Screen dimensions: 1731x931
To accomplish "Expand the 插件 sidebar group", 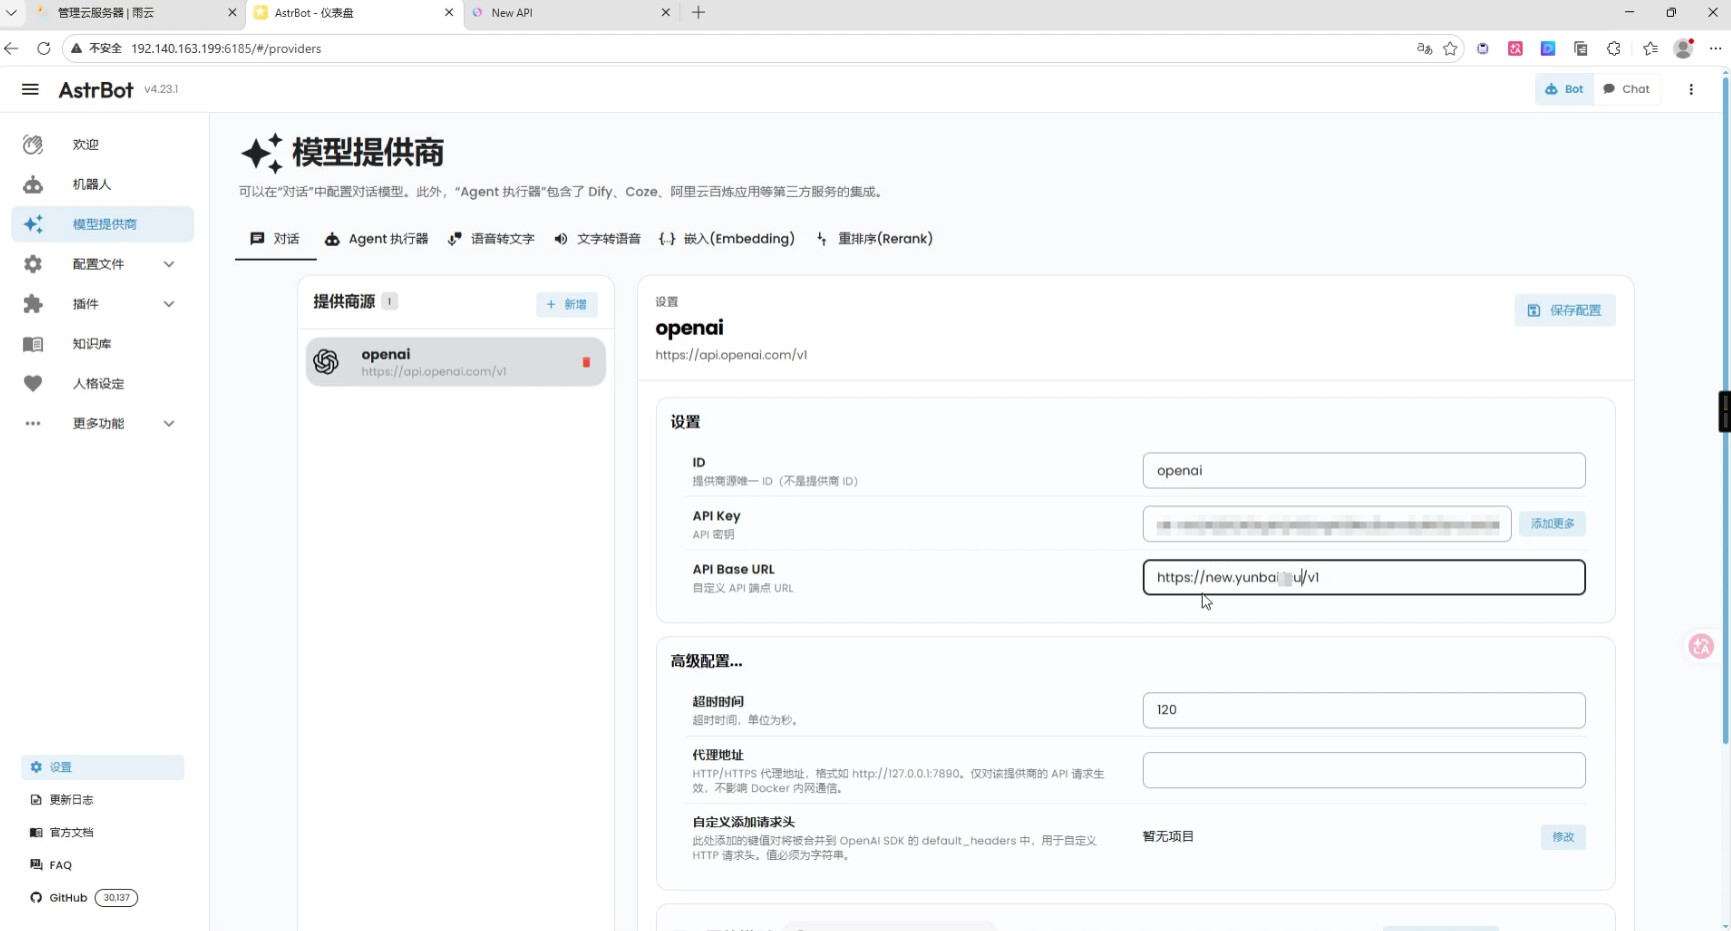I will [x=99, y=304].
